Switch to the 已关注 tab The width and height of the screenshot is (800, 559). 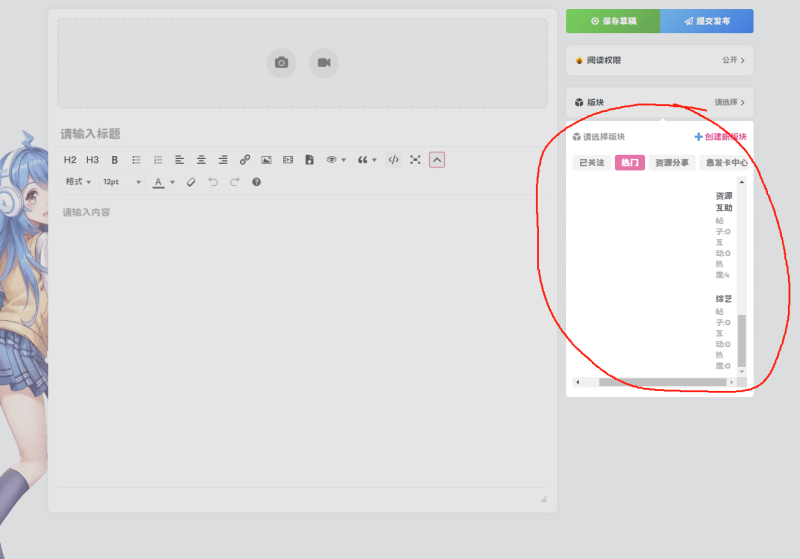click(592, 163)
